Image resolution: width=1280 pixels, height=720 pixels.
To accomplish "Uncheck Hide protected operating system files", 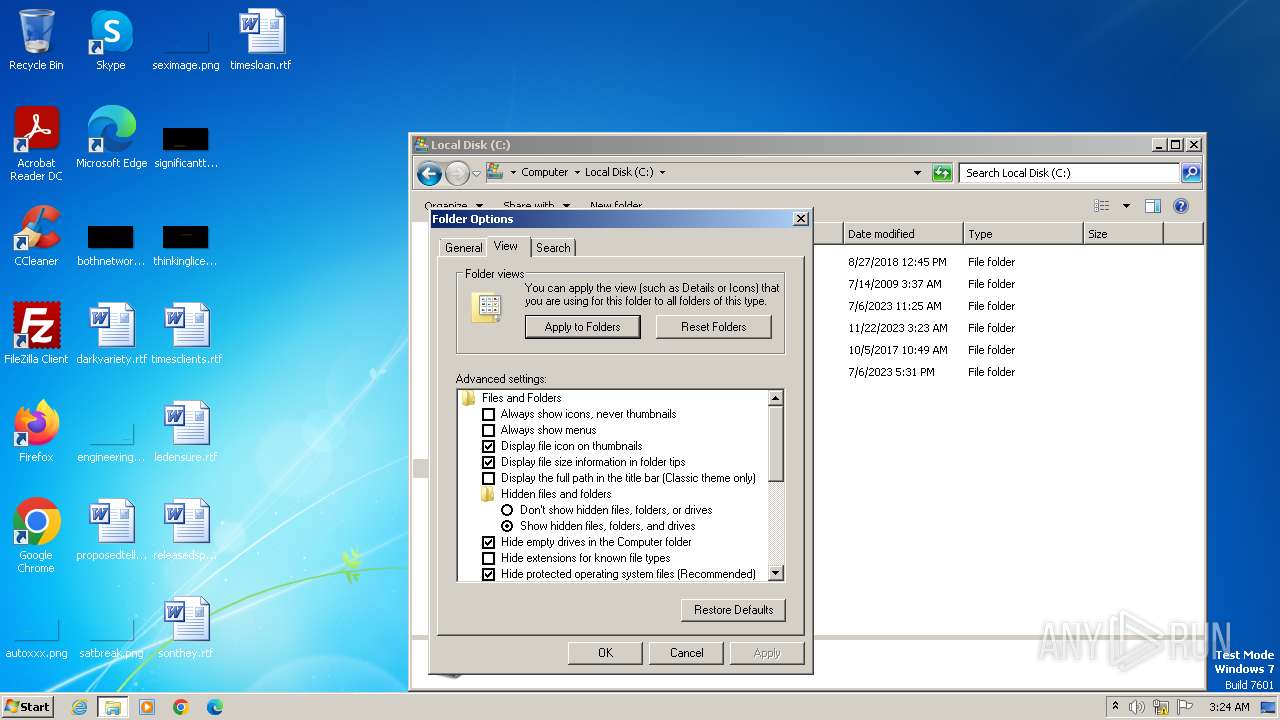I will [489, 574].
